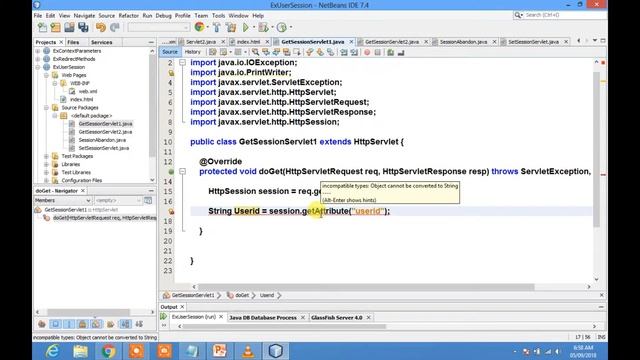Toggle Show Inner Classes filter in Navigator
The height and width of the screenshot is (360, 640).
point(96,324)
